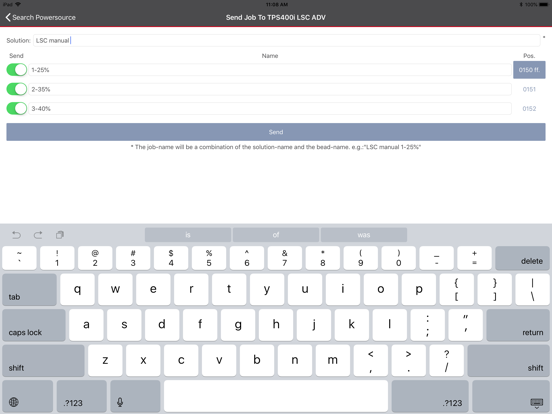
Task: Tap the tilde backtick key
Action: point(19,258)
